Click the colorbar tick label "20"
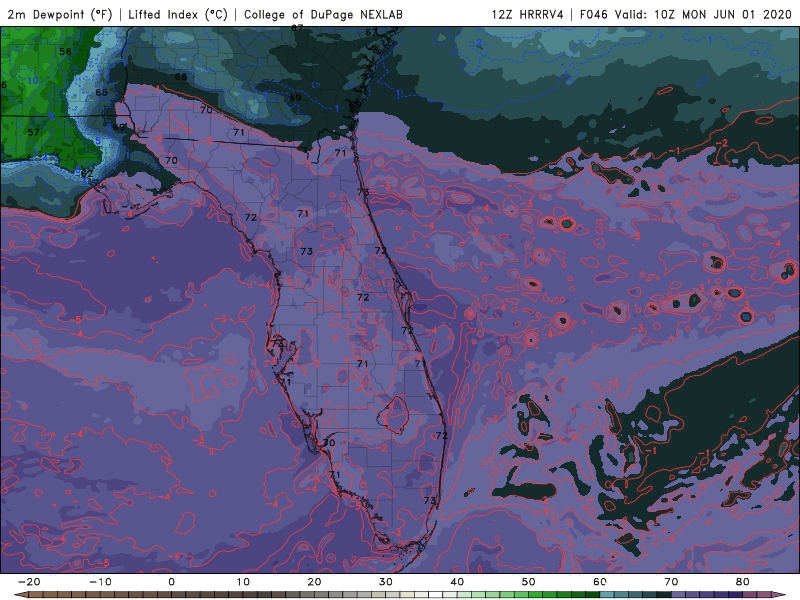The height and width of the screenshot is (600, 800). click(314, 582)
